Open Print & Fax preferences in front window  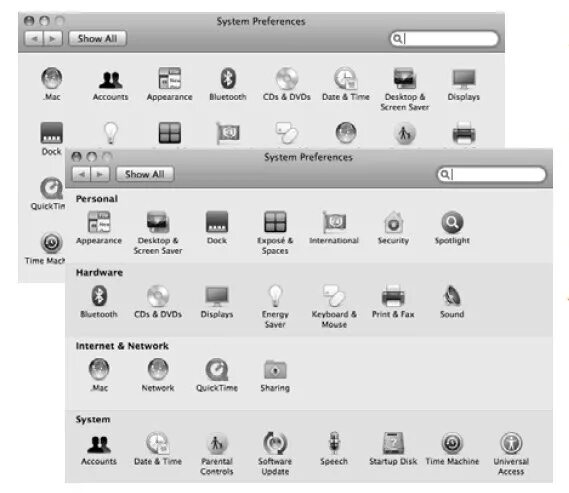(393, 302)
